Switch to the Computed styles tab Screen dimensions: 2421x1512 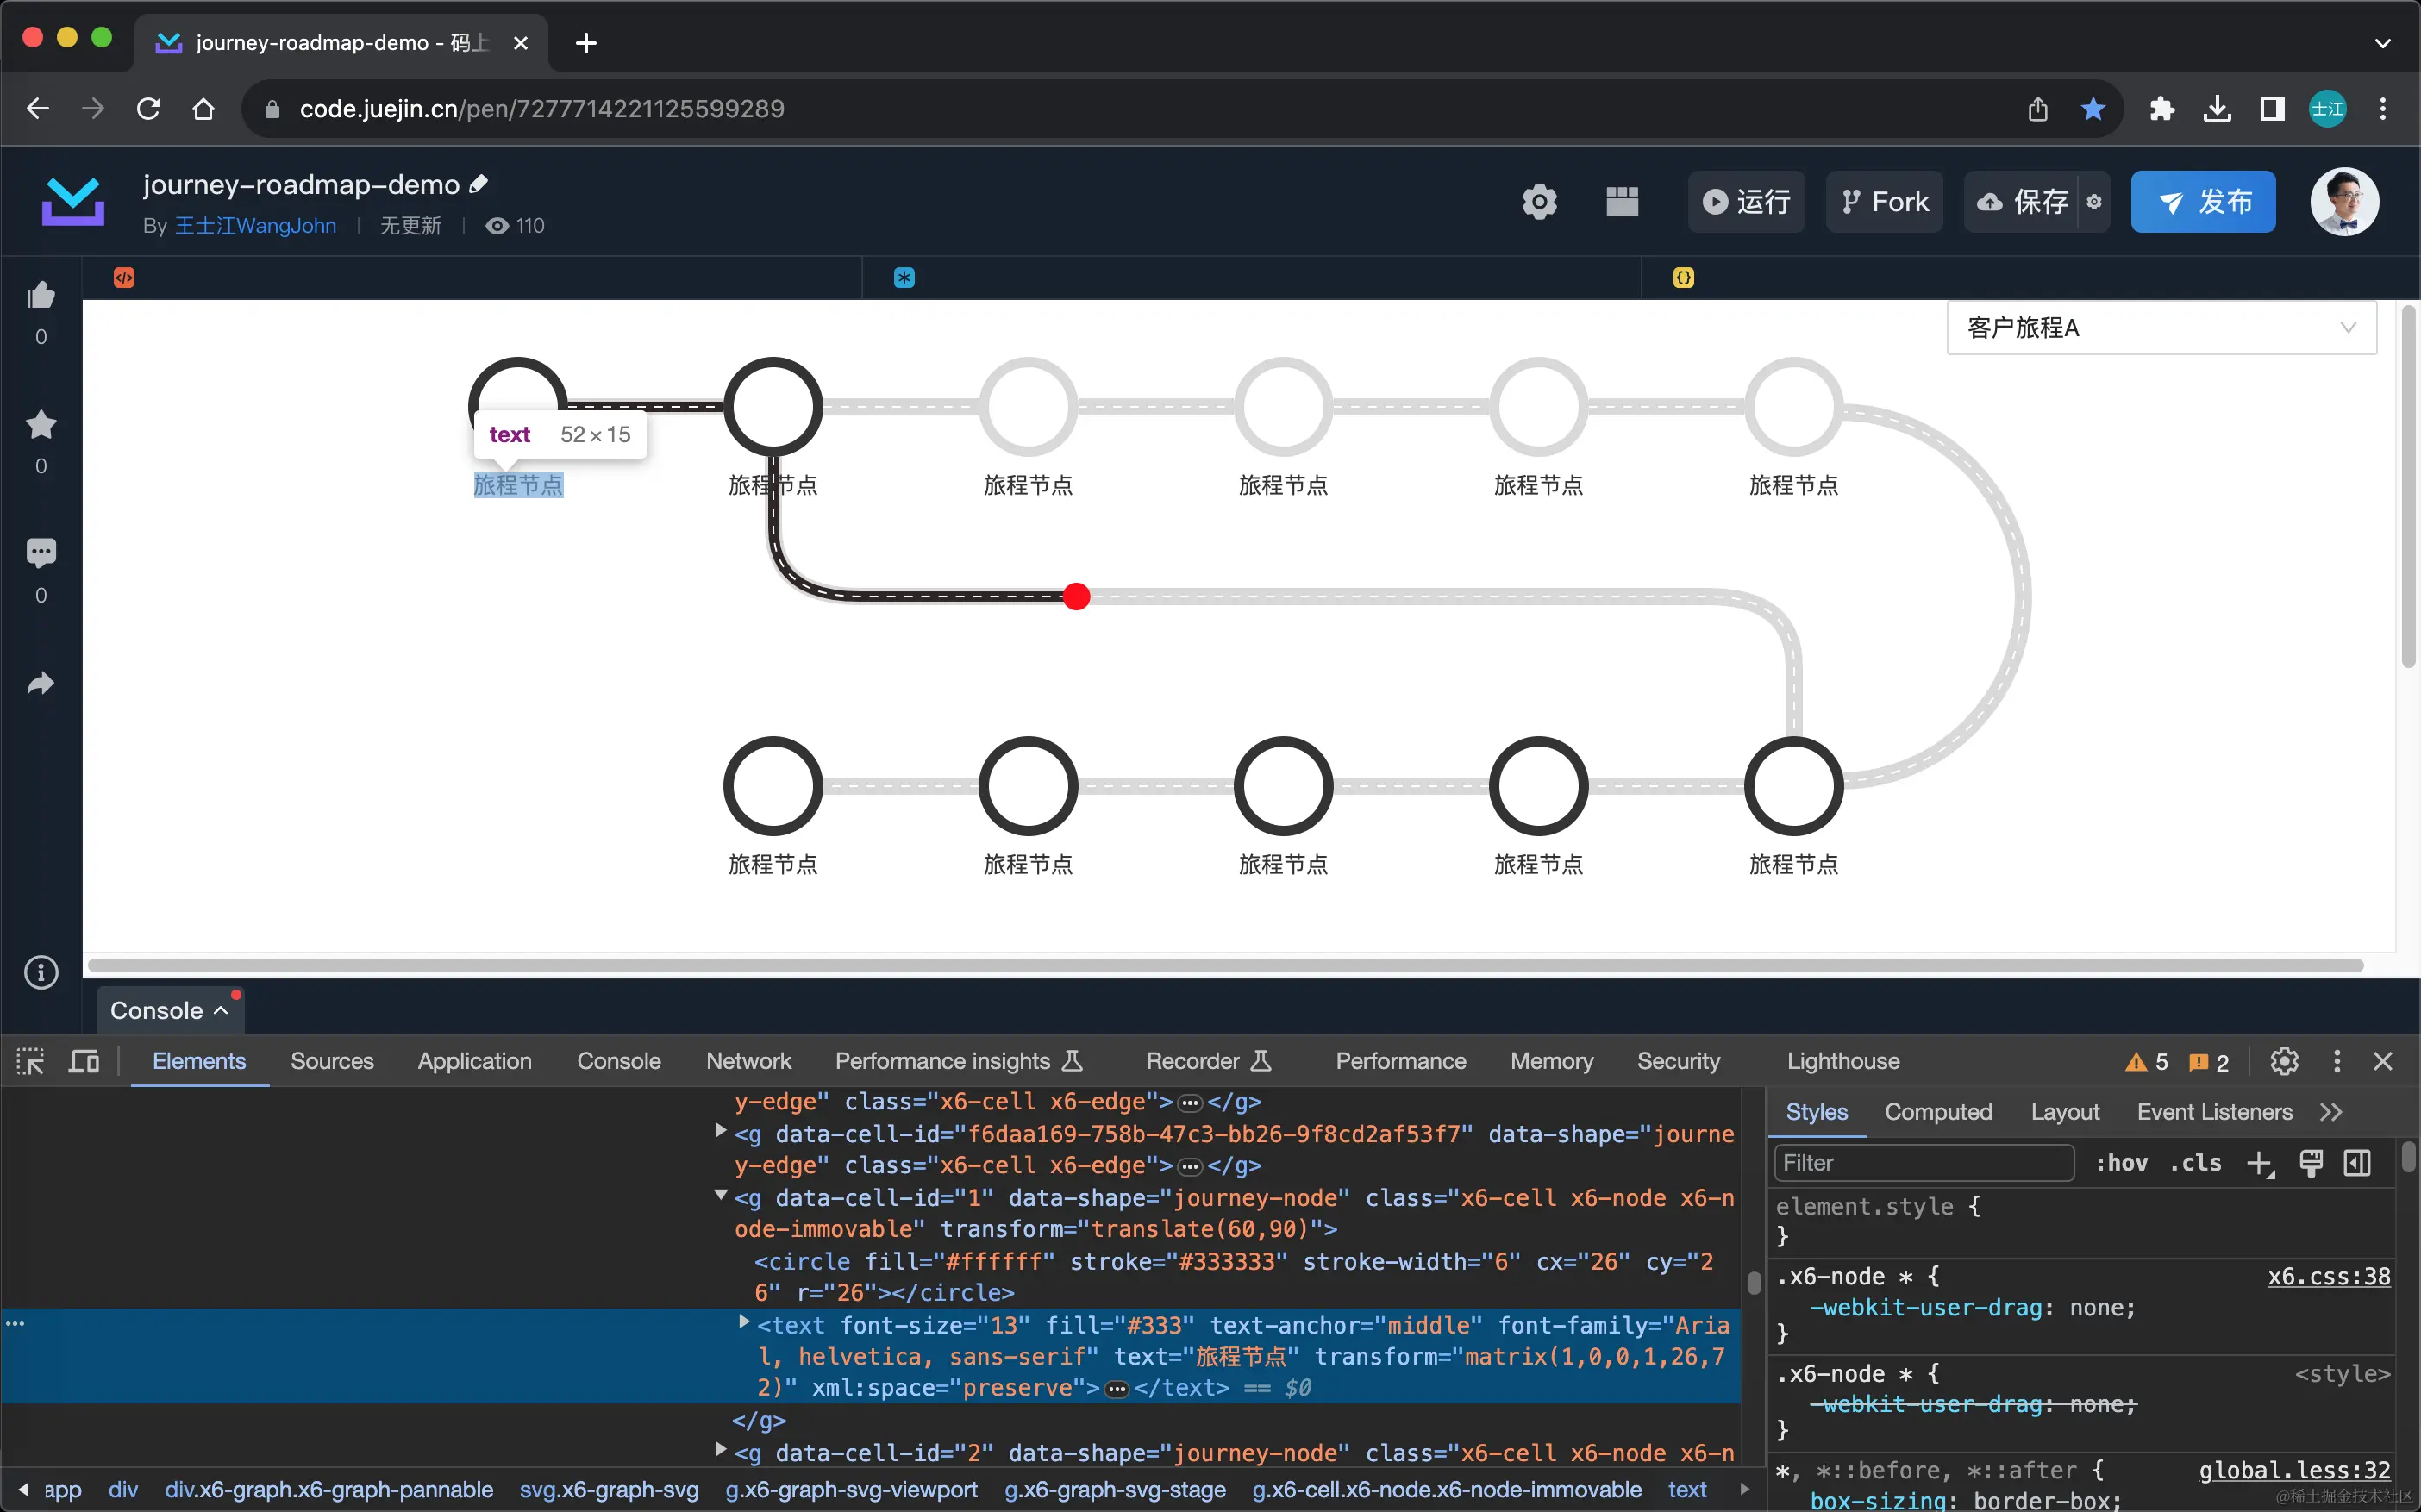[x=1938, y=1112]
